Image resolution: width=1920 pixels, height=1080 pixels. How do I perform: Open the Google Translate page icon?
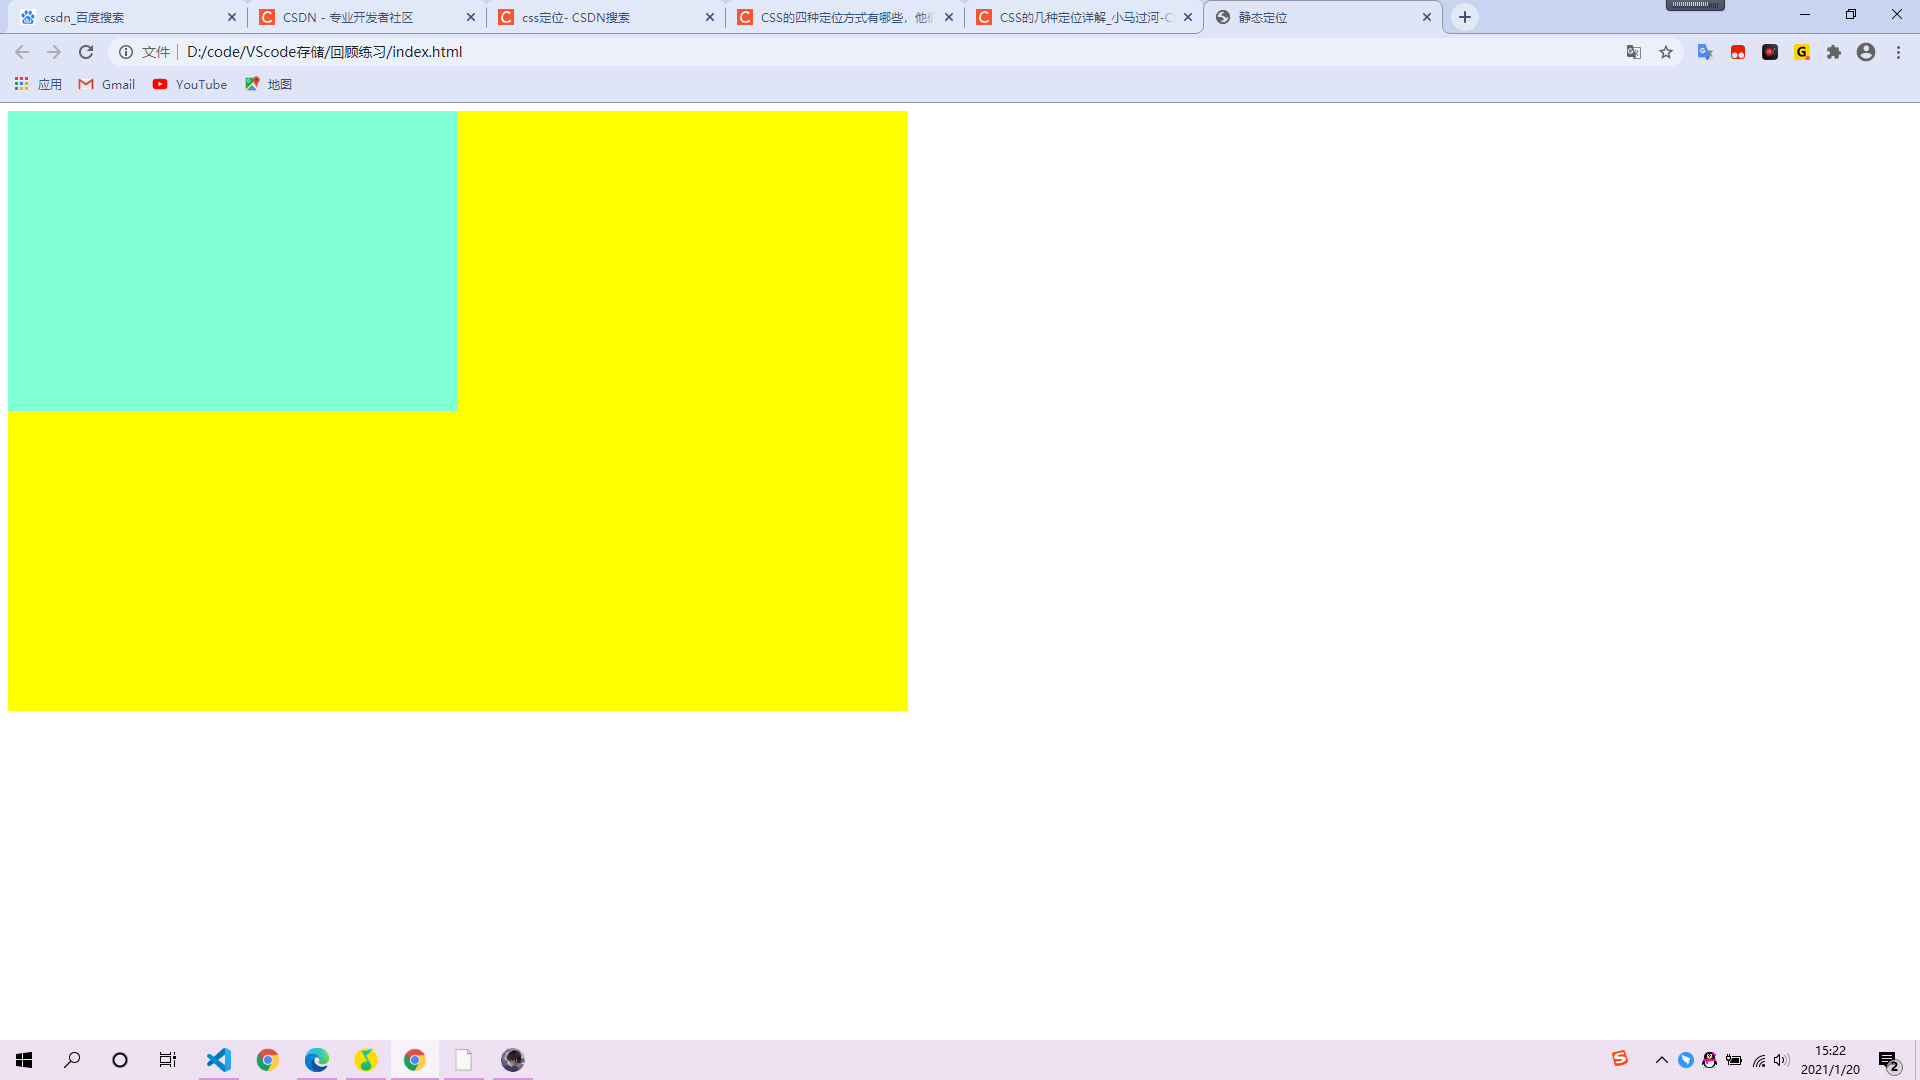[1634, 52]
